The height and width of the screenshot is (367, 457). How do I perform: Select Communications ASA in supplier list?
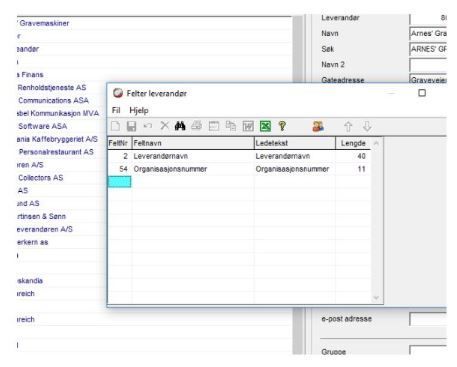[x=53, y=100]
